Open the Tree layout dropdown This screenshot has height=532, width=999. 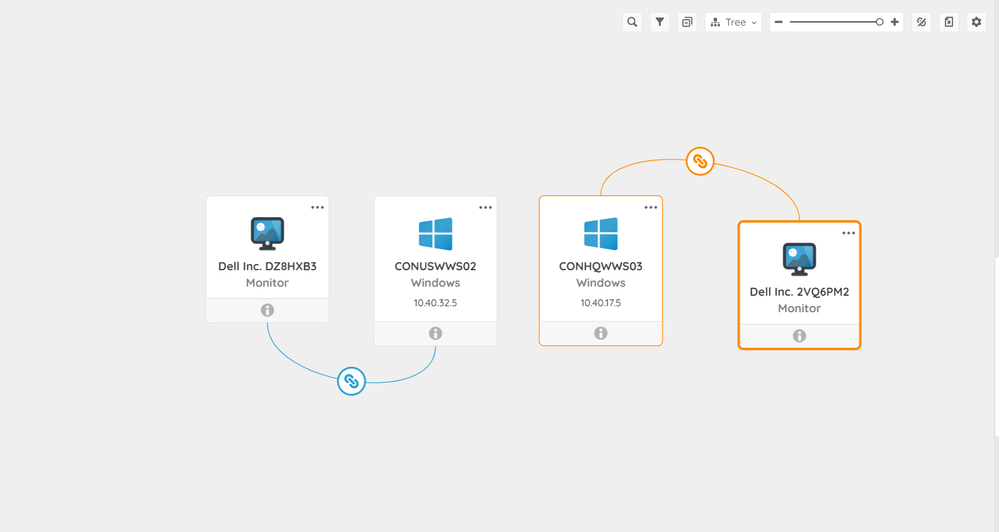(734, 22)
